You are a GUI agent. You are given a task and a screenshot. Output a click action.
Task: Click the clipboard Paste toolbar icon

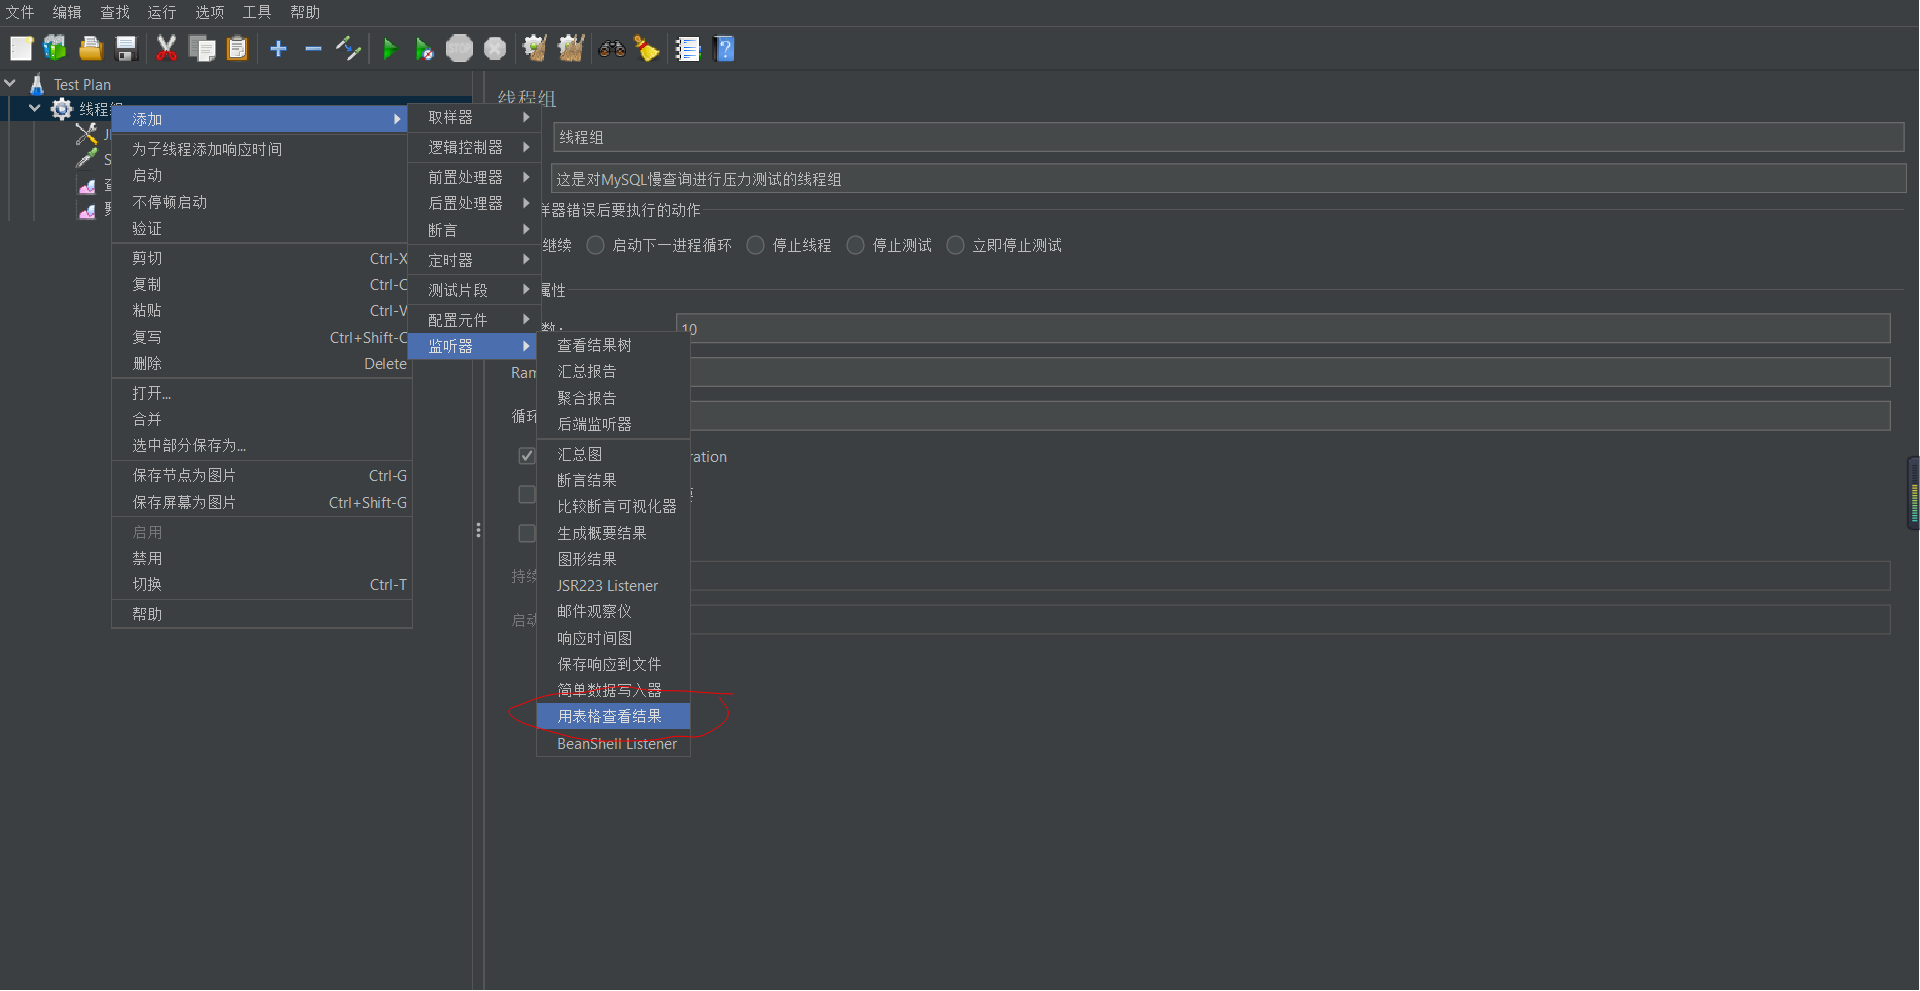click(x=237, y=48)
